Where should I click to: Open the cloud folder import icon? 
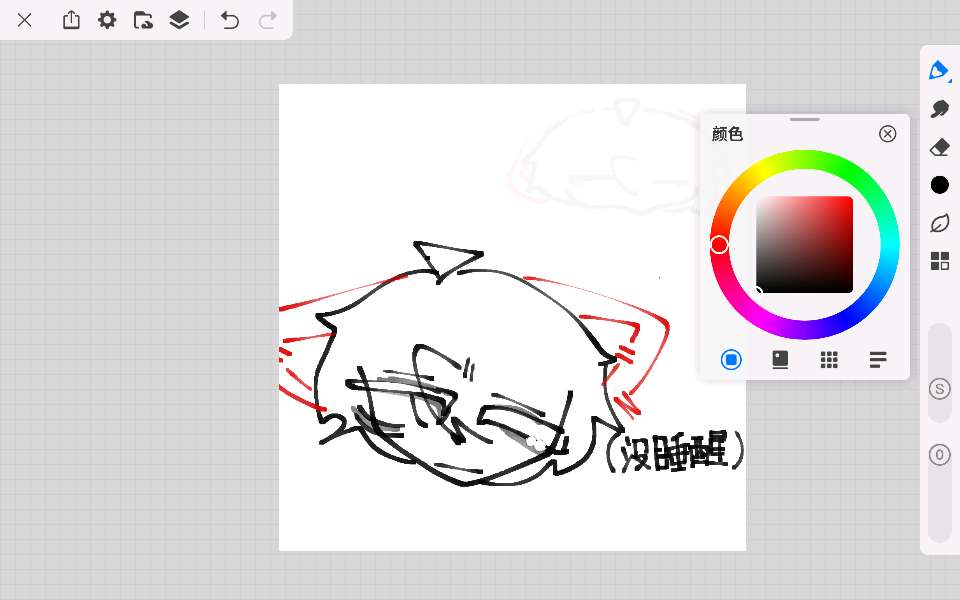[143, 20]
